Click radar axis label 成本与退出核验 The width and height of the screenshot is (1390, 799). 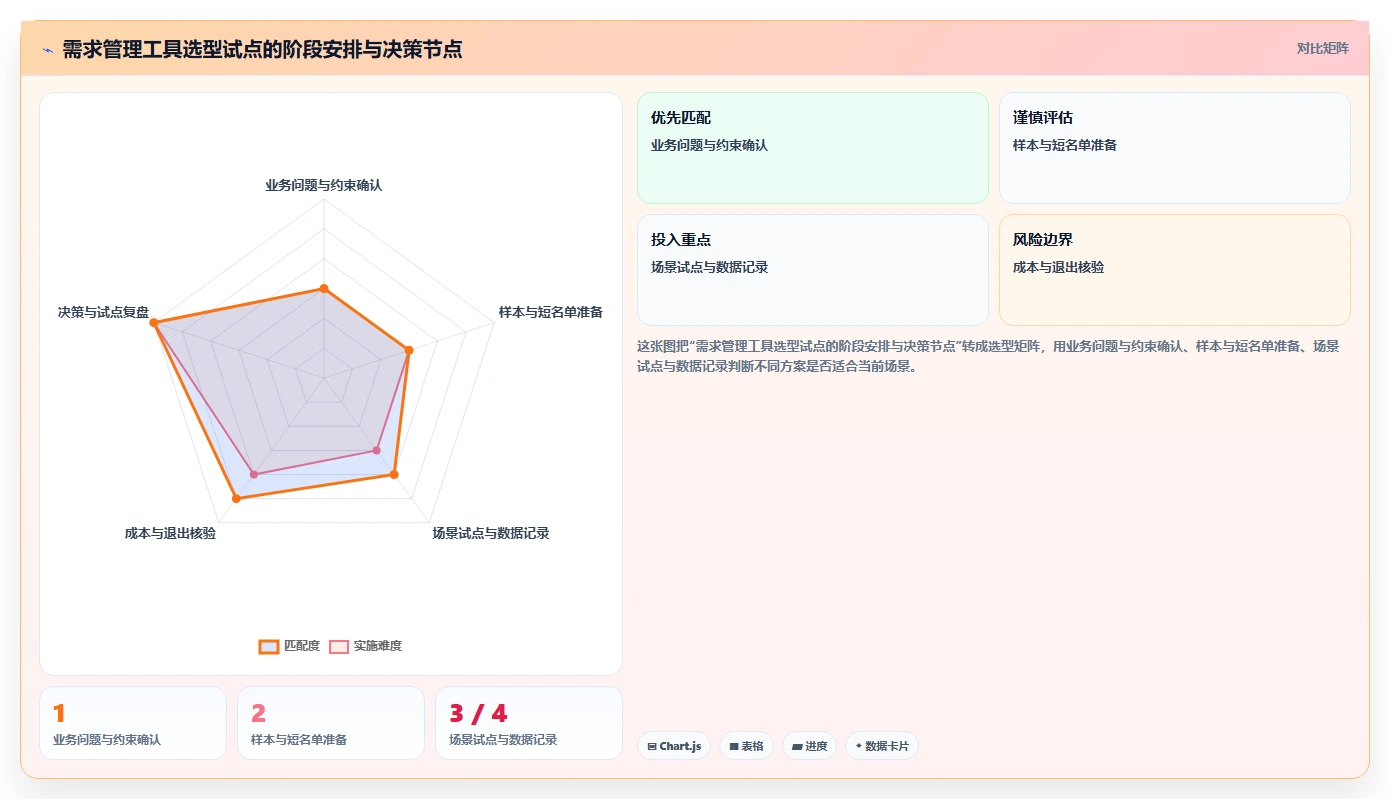[x=170, y=533]
